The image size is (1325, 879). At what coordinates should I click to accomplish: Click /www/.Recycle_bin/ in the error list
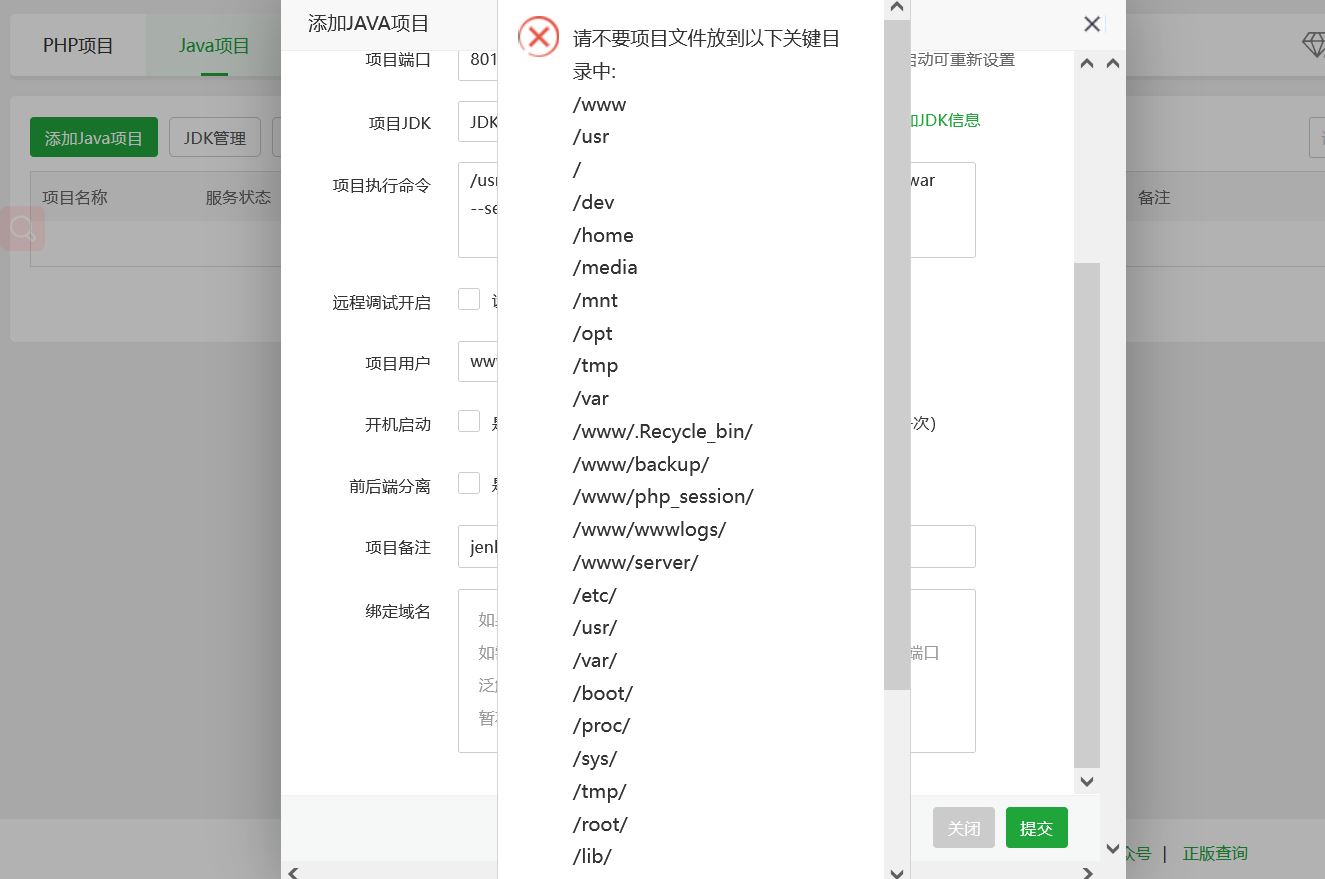coord(662,432)
